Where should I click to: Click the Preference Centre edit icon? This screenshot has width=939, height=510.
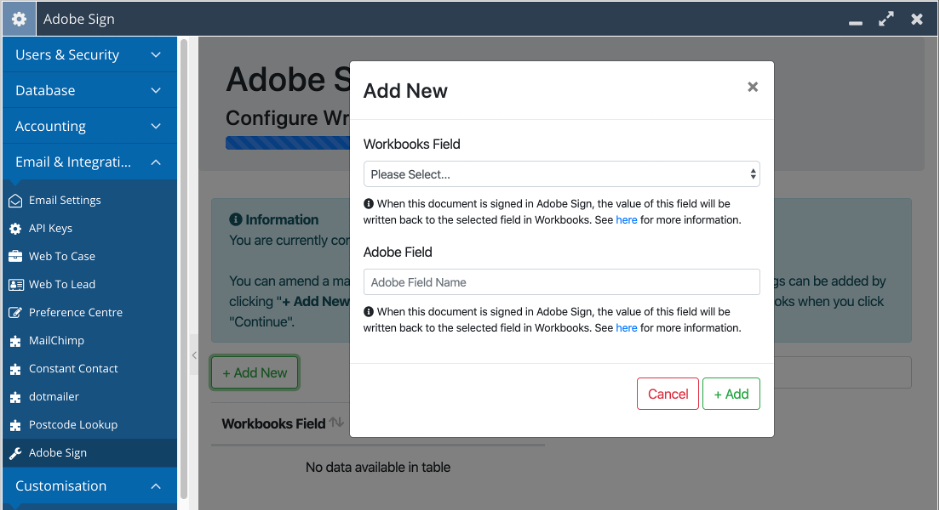click(16, 312)
